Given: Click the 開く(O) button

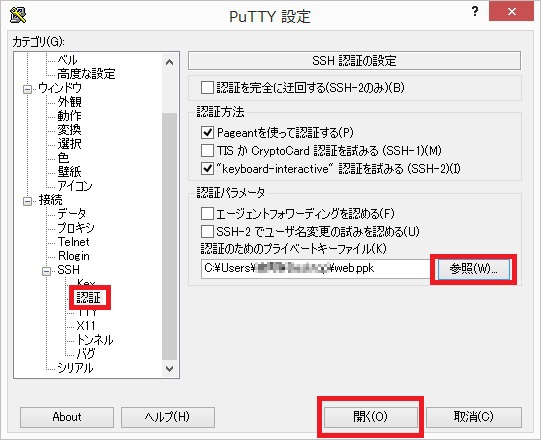Looking at the screenshot, I should (370, 417).
